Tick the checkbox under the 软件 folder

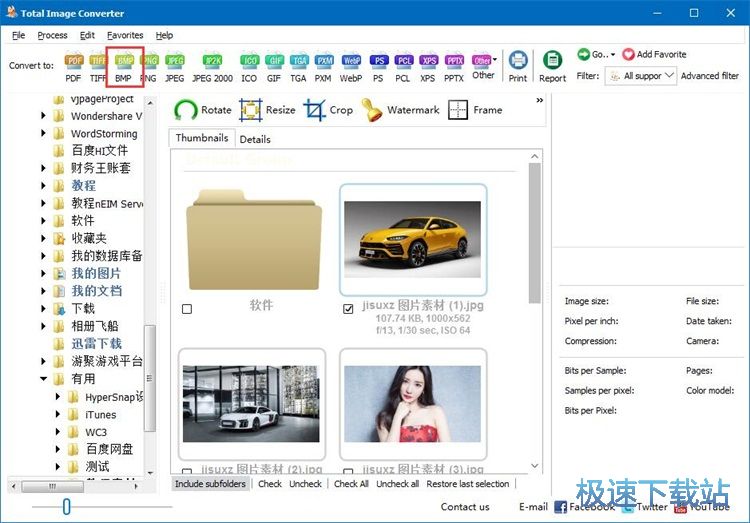pos(187,310)
